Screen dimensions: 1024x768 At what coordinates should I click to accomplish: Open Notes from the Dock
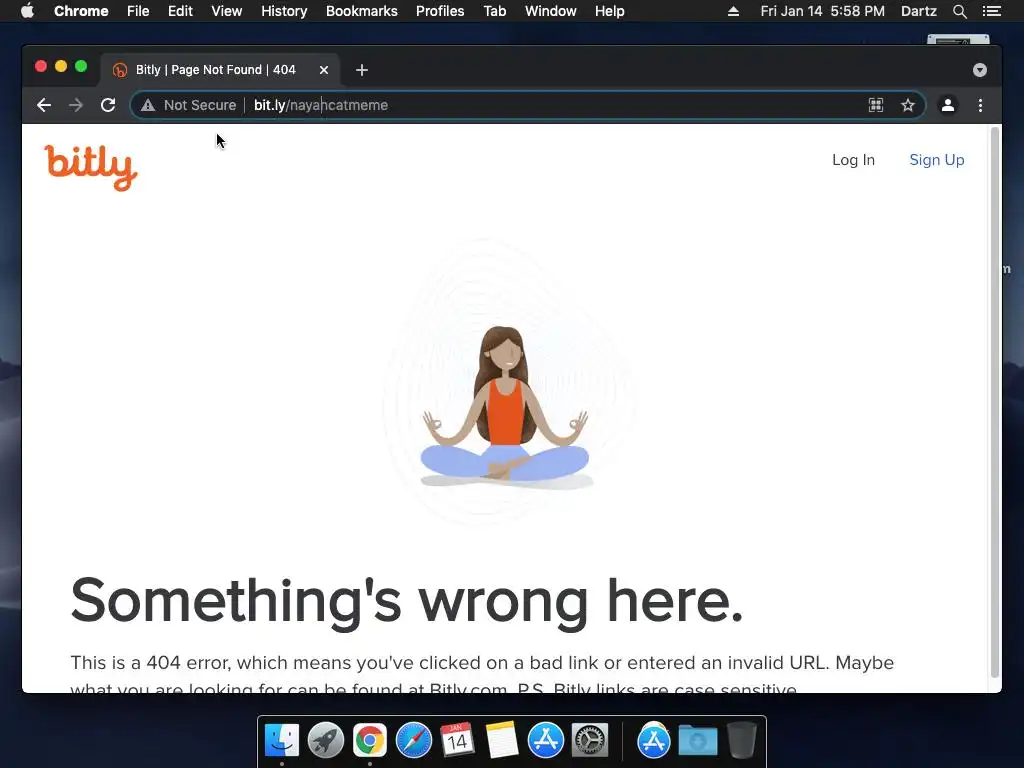click(x=502, y=741)
